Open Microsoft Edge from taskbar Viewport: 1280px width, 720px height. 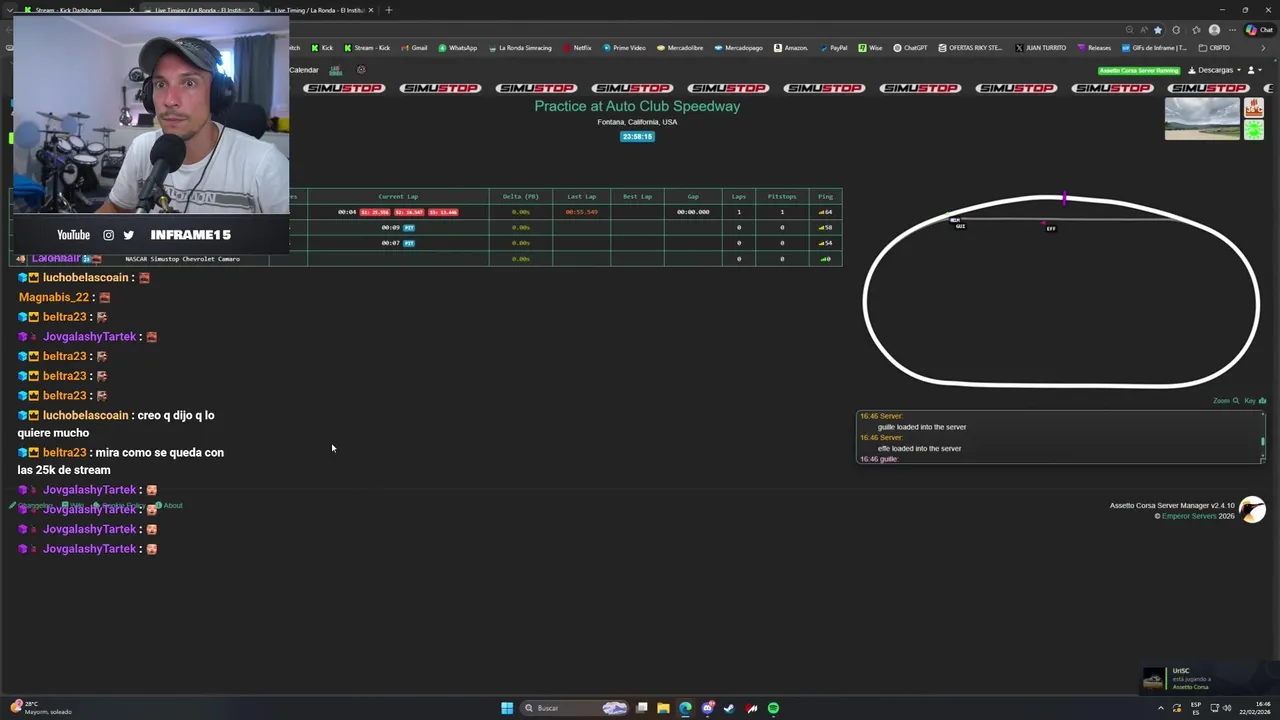coord(685,708)
